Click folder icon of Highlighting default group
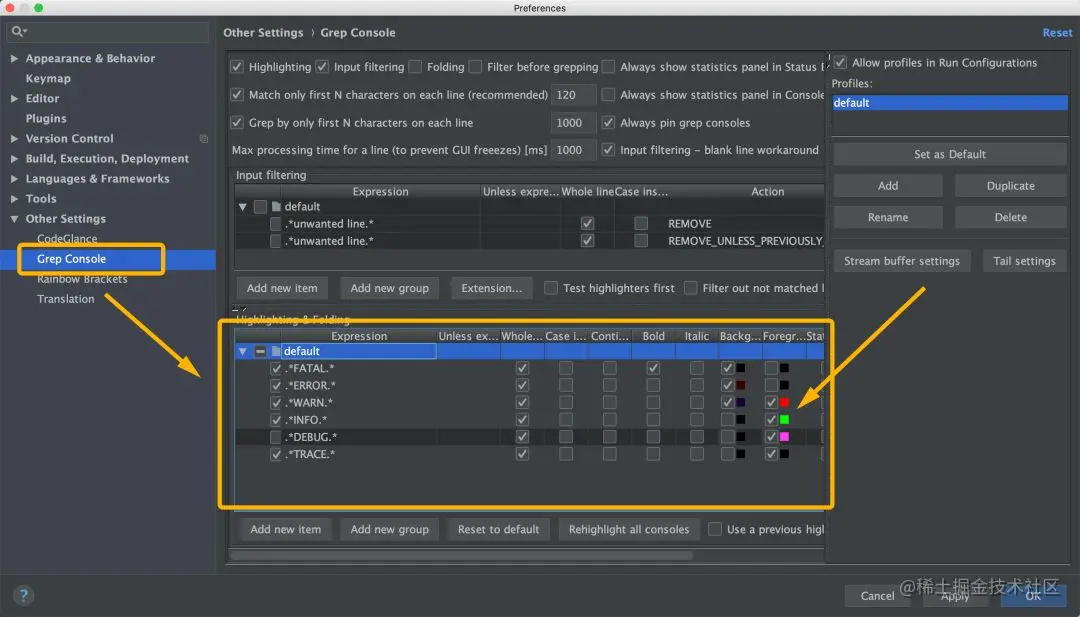The height and width of the screenshot is (617, 1080). [x=276, y=351]
